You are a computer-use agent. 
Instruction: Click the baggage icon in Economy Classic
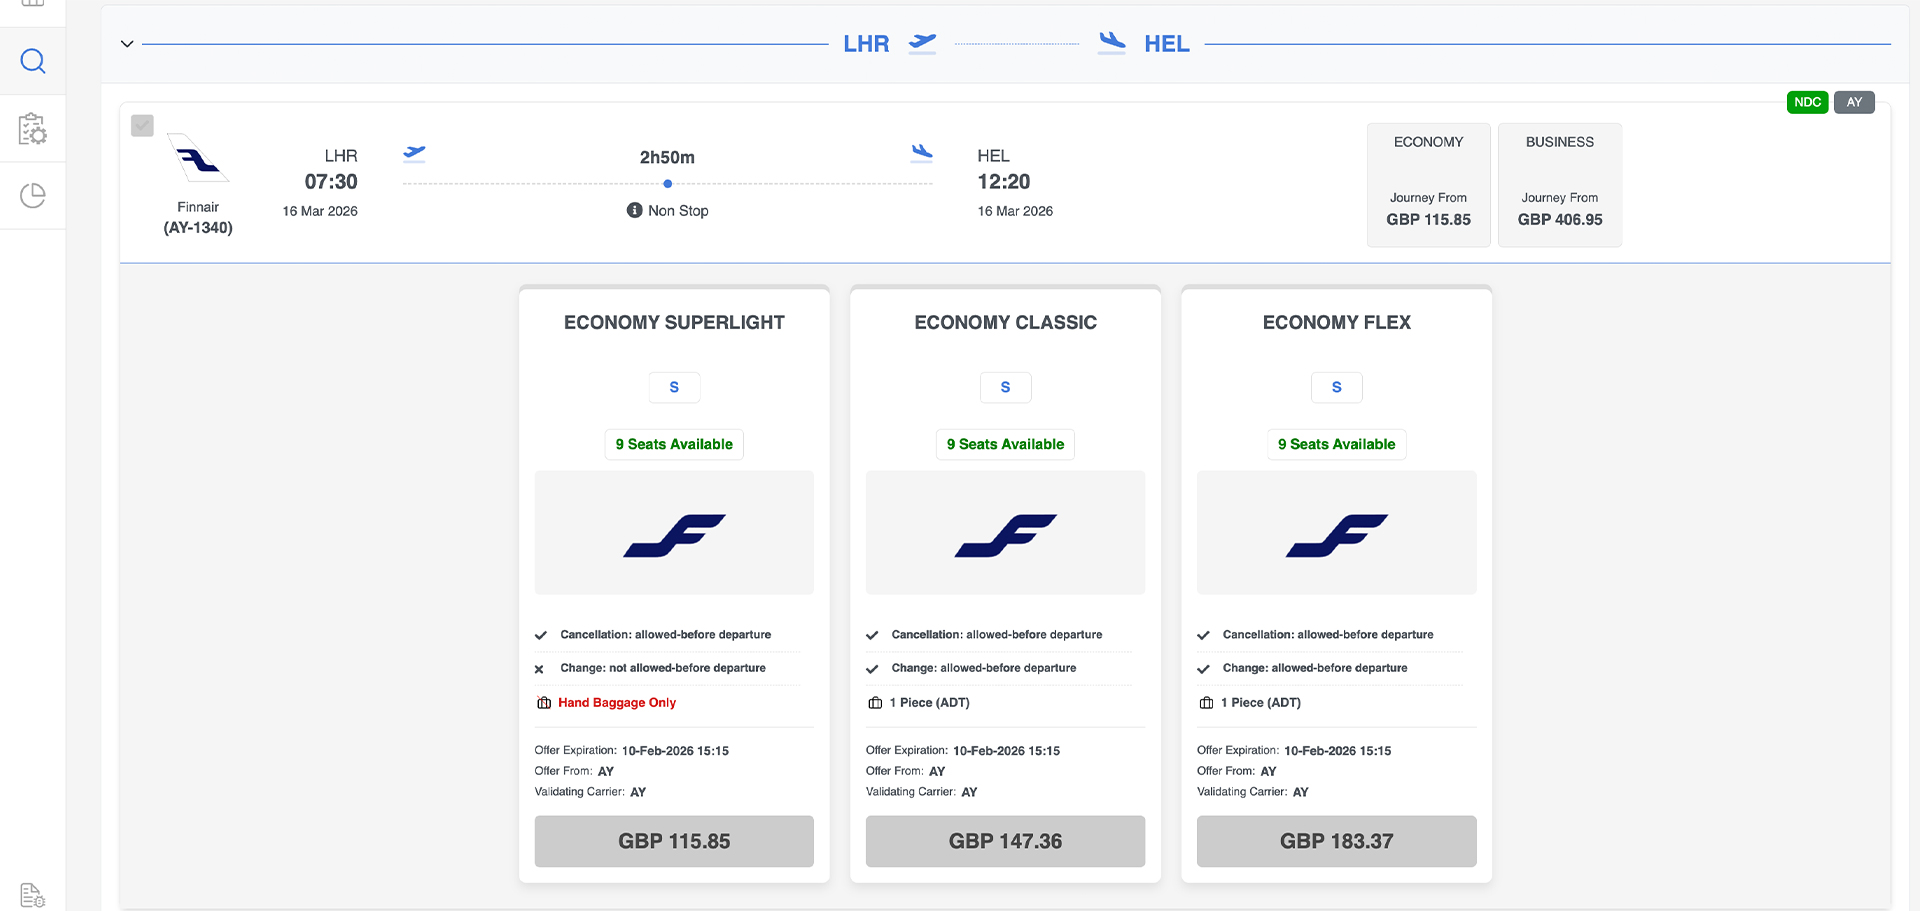[x=875, y=703]
